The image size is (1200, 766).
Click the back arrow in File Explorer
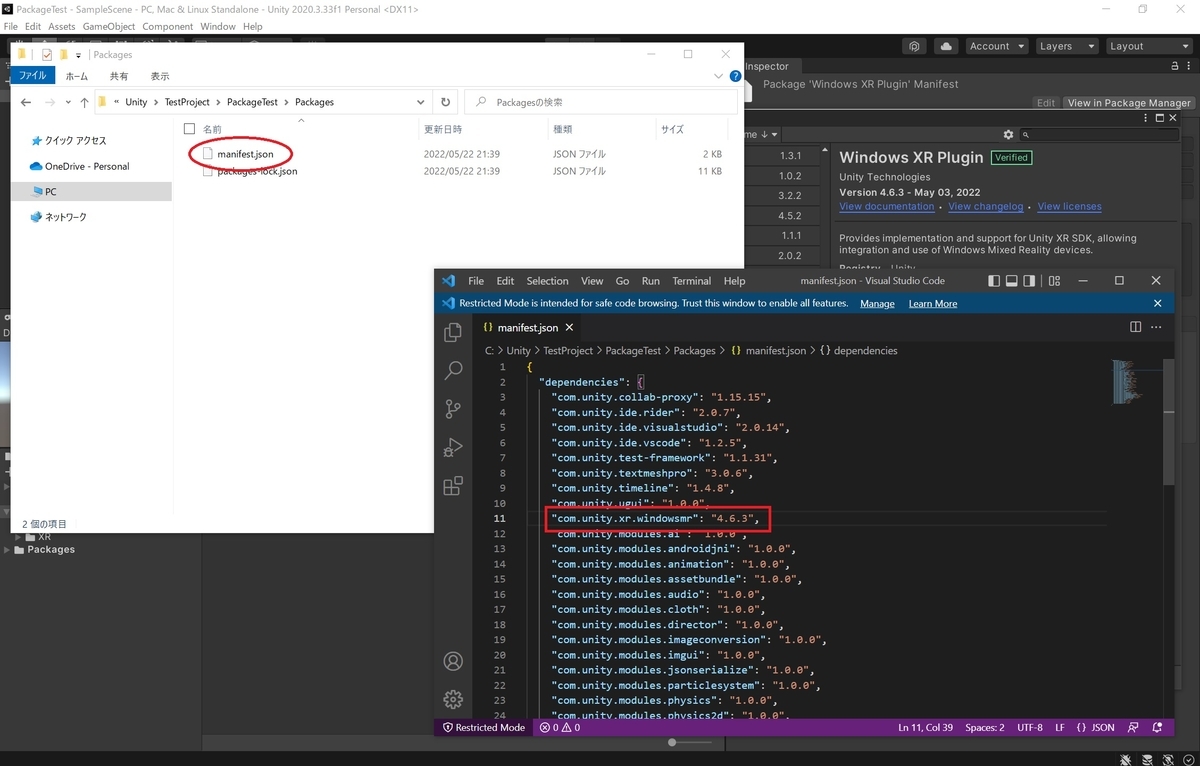pos(26,102)
